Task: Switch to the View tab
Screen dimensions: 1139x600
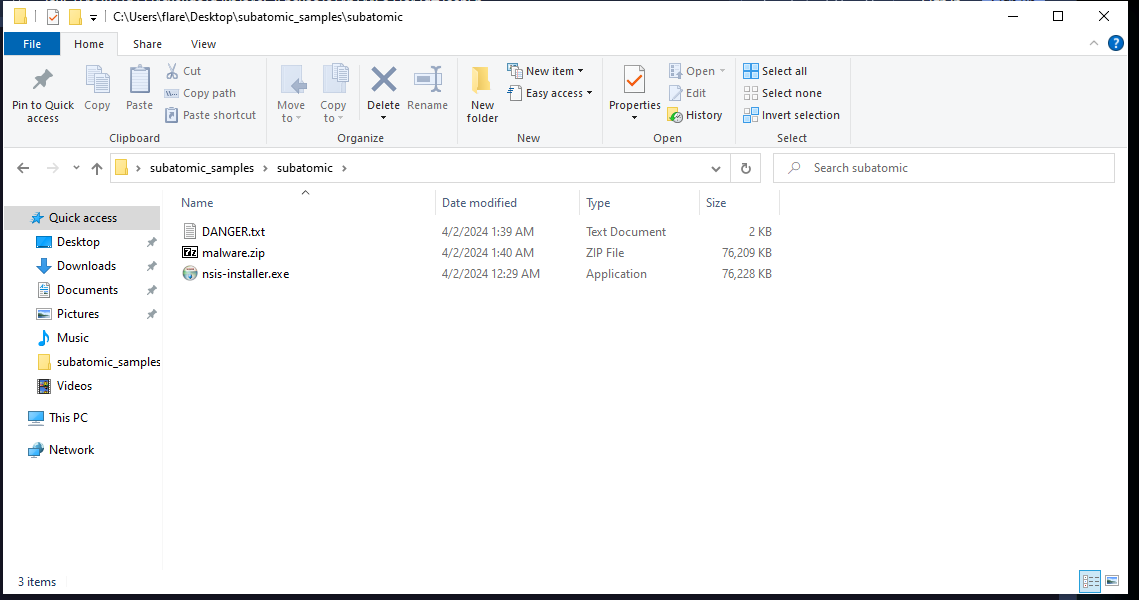Action: pyautogui.click(x=203, y=44)
